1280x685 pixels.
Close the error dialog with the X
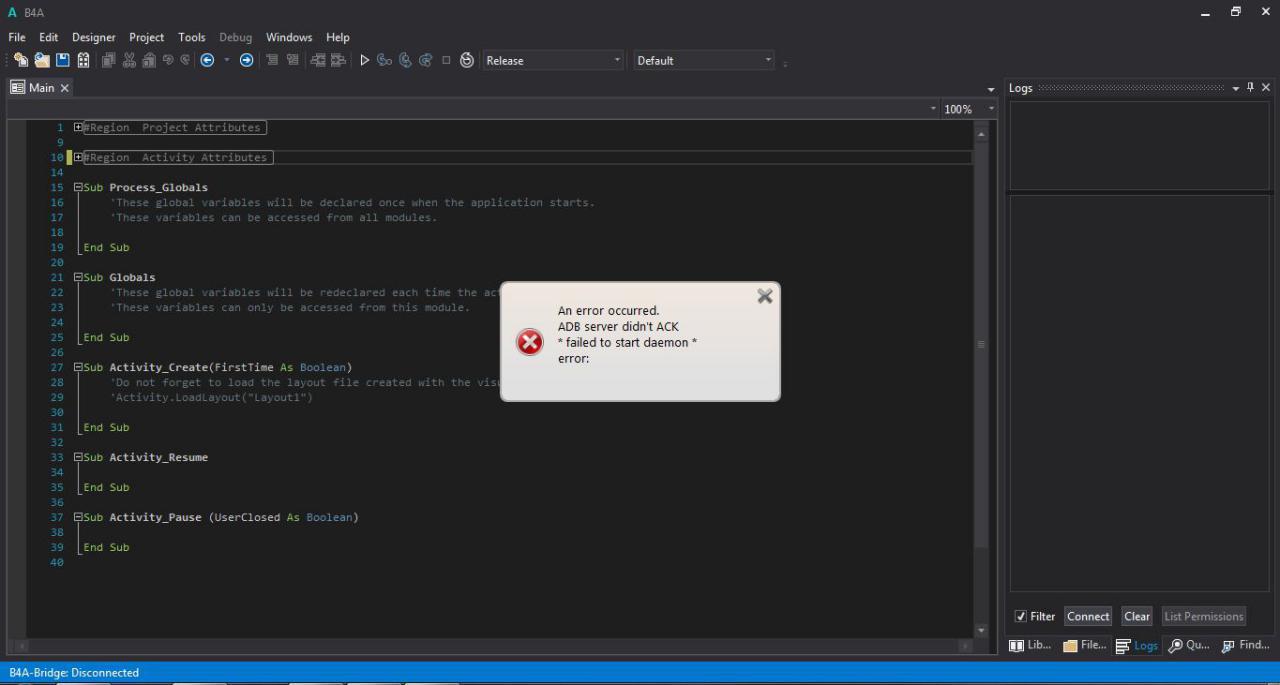click(x=765, y=296)
